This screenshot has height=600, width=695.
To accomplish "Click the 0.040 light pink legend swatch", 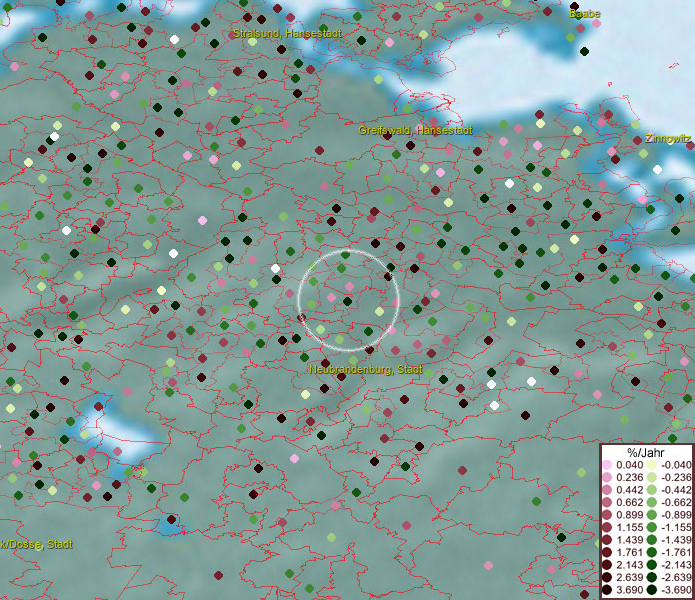I will tap(608, 465).
